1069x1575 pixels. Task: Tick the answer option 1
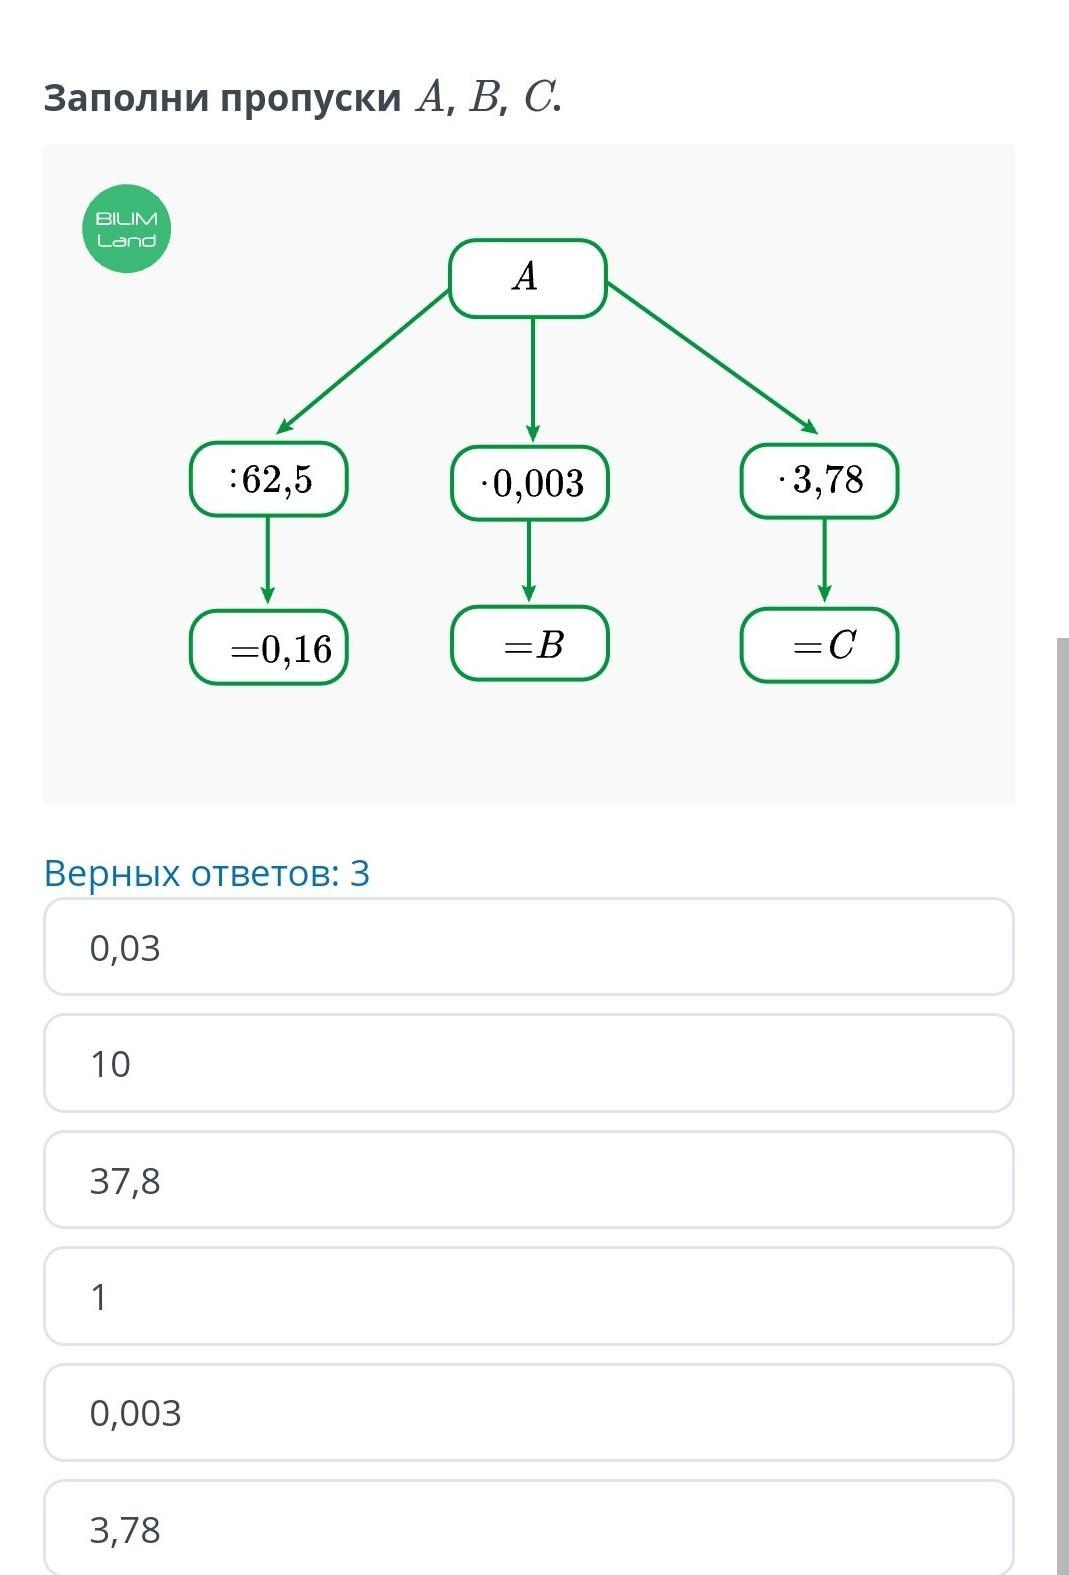point(528,1296)
